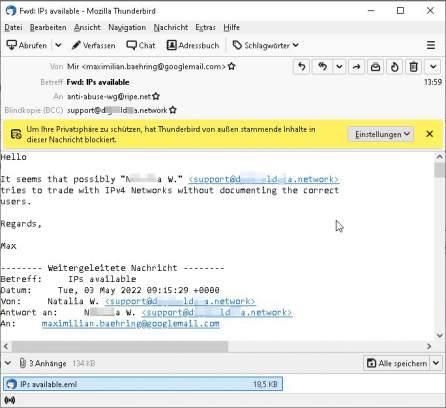The width and height of the screenshot is (446, 408).
Task: Click the online status icon in status bar
Action: [10, 400]
